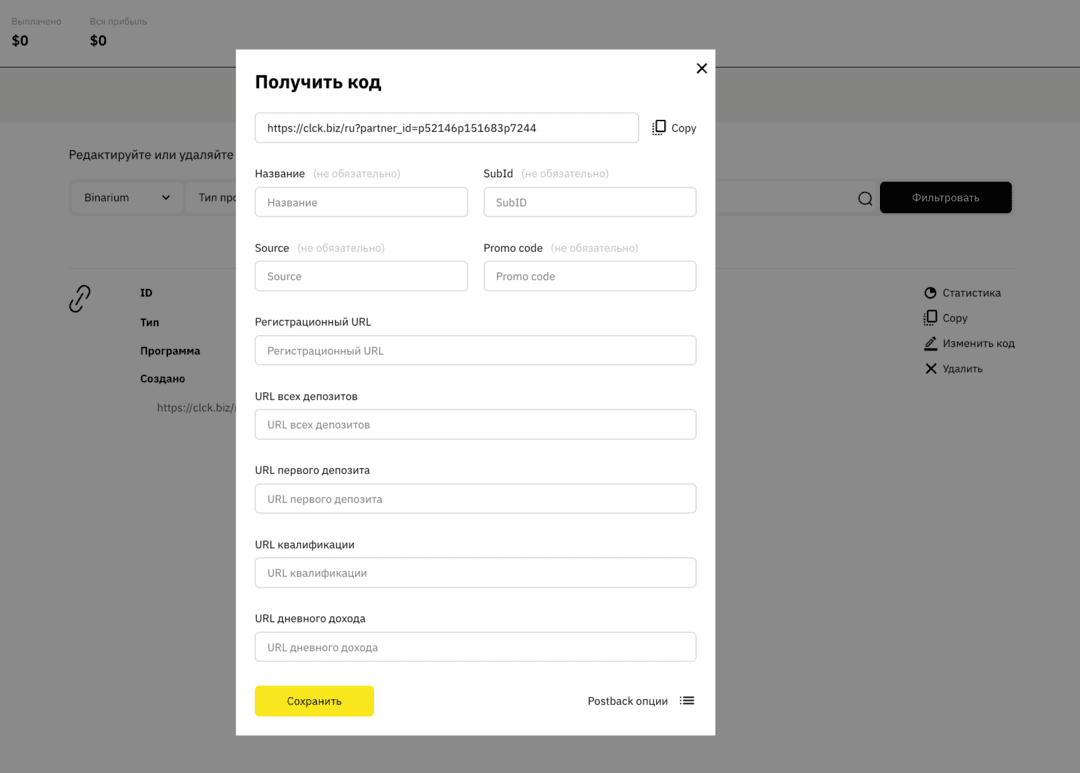This screenshot has height=773, width=1080.
Task: Open the Тип программы dropdown
Action: [211, 198]
